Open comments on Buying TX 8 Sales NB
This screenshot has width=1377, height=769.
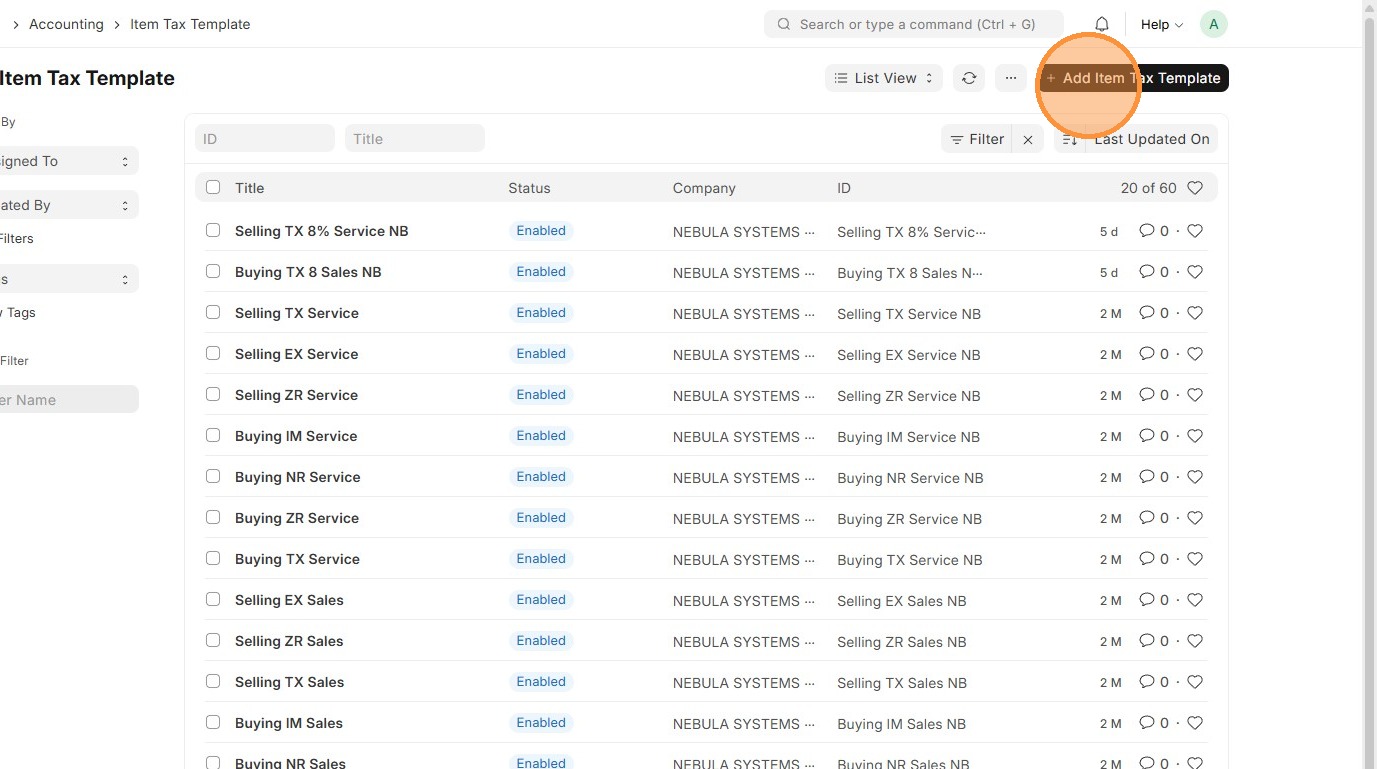click(1147, 272)
